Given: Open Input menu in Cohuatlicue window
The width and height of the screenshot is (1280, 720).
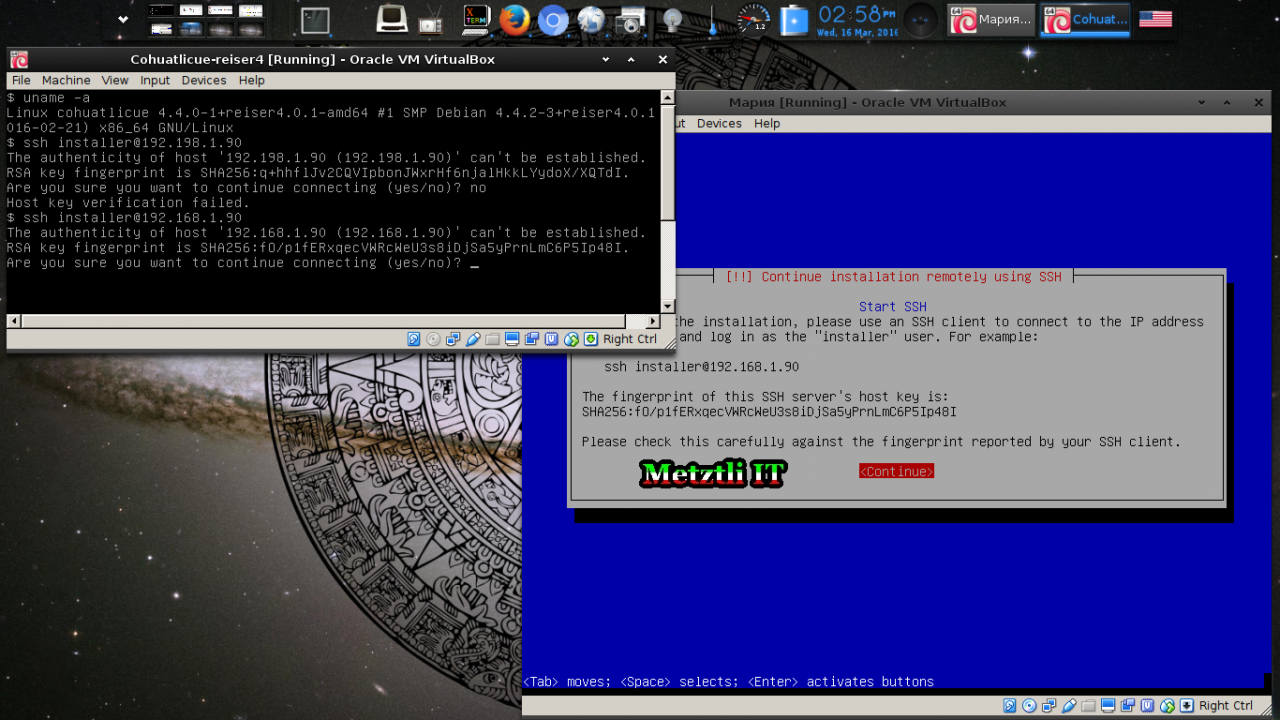Looking at the screenshot, I should 155,80.
